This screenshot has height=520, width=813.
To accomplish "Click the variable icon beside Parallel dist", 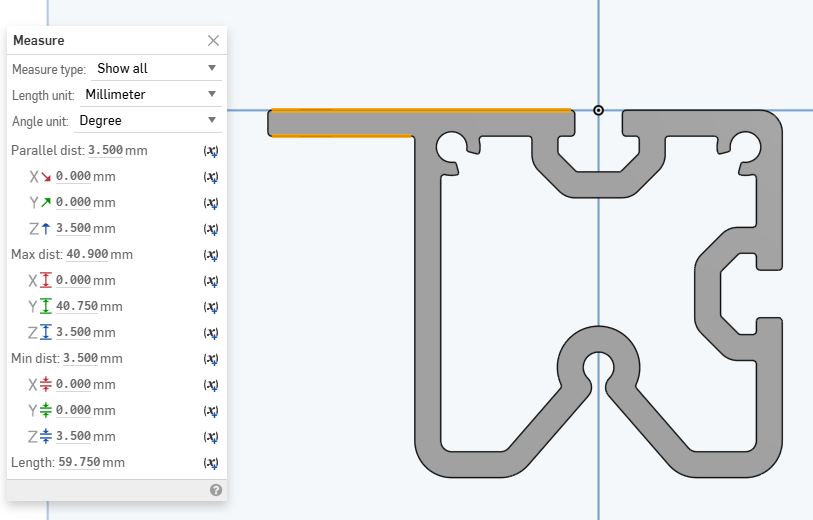I will tap(211, 151).
